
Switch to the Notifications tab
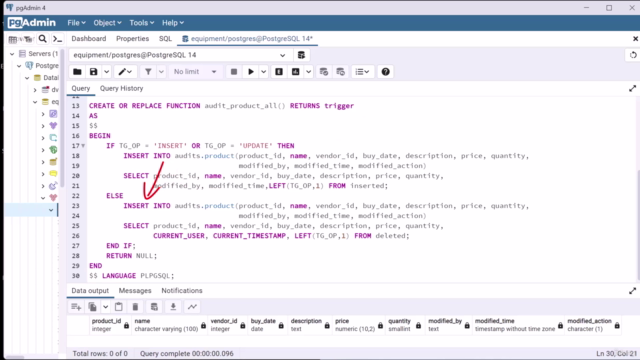click(182, 291)
